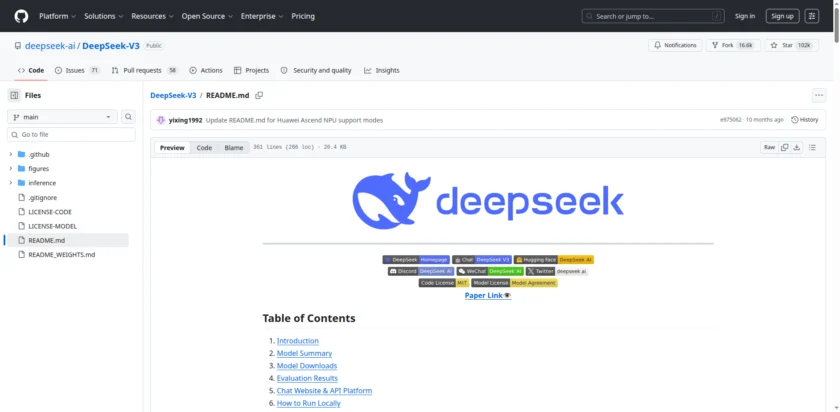Open the Solutions dropdown menu

coord(103,16)
